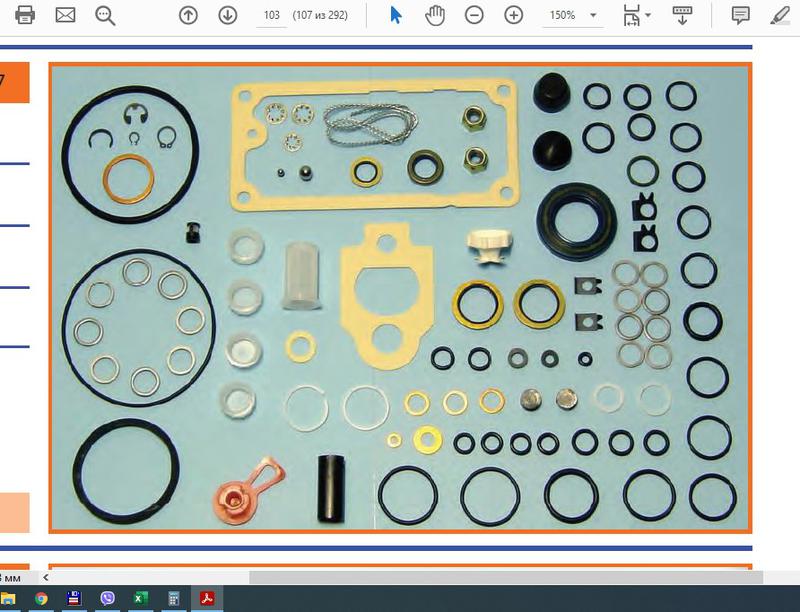Open Excel from the taskbar
This screenshot has width=800, height=612.
(140, 598)
